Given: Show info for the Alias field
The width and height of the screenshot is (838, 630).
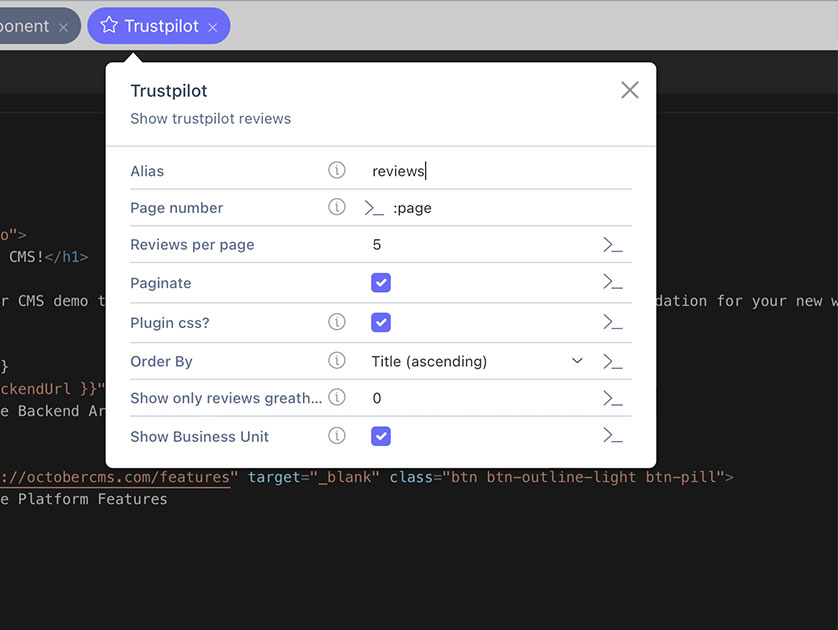Looking at the screenshot, I should coord(337,170).
